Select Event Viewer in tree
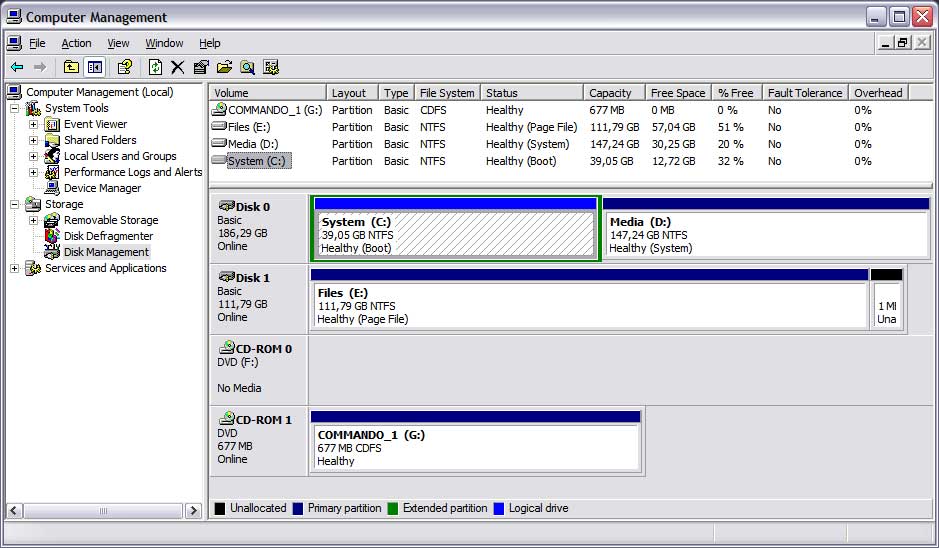The height and width of the screenshot is (548, 939). click(95, 124)
